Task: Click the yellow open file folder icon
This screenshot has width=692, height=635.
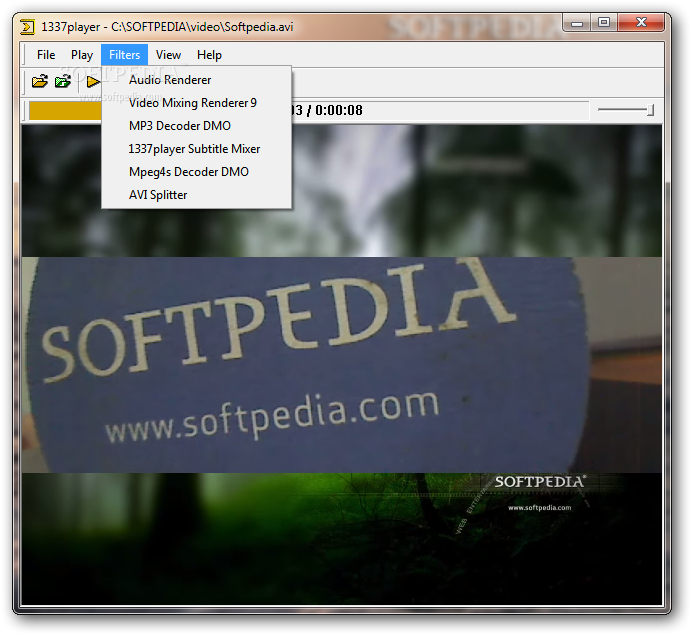Action: coord(40,82)
